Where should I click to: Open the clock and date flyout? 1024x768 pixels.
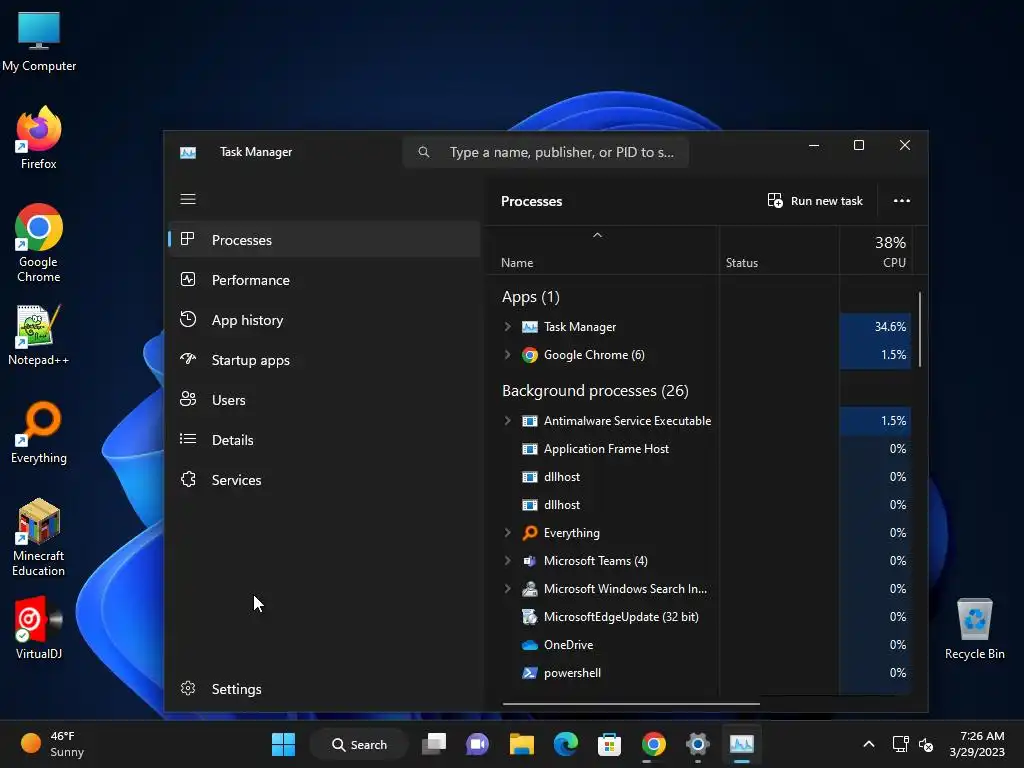pyautogui.click(x=977, y=744)
